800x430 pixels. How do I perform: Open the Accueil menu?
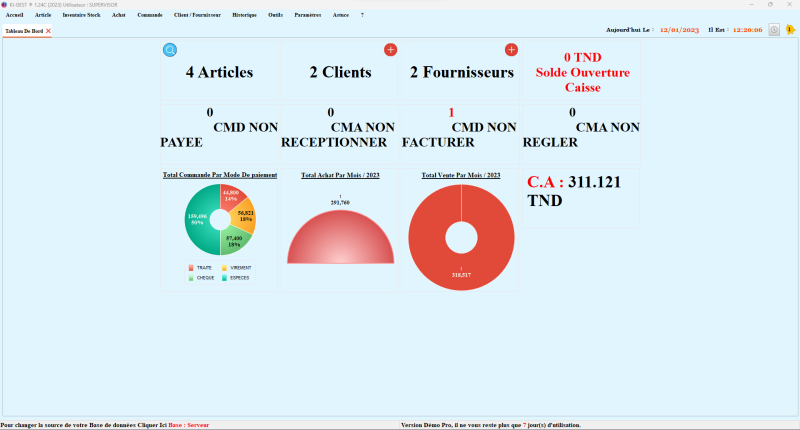click(14, 15)
